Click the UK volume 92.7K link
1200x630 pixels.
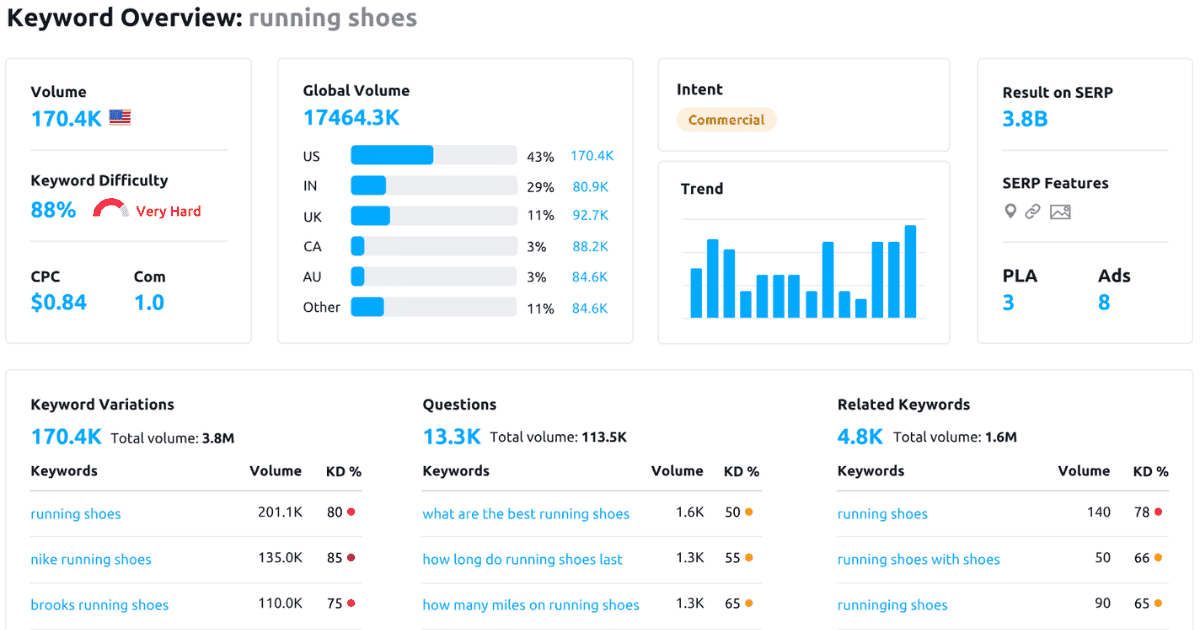(590, 215)
